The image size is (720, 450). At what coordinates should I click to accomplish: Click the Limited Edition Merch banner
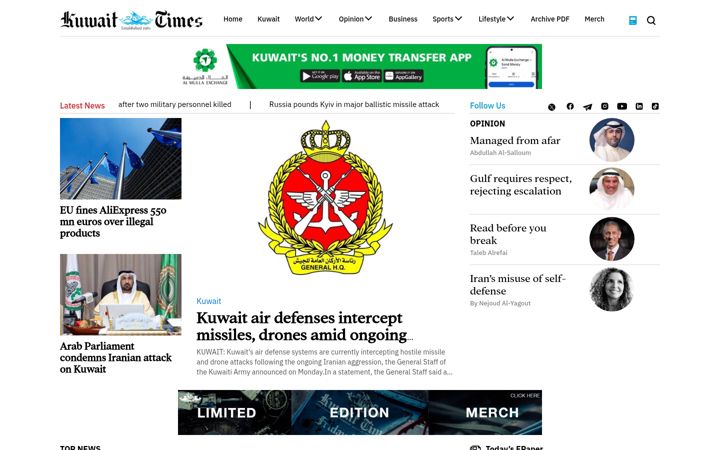(x=360, y=412)
